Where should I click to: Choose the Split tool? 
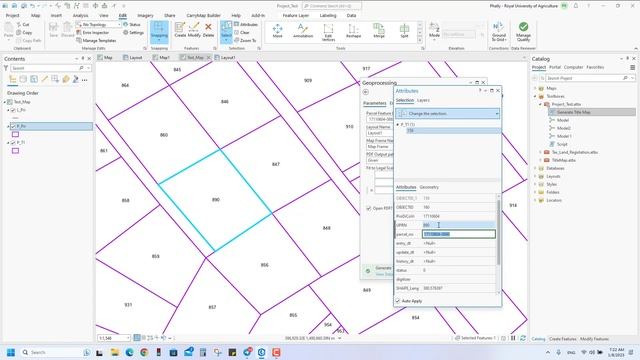coord(404,31)
